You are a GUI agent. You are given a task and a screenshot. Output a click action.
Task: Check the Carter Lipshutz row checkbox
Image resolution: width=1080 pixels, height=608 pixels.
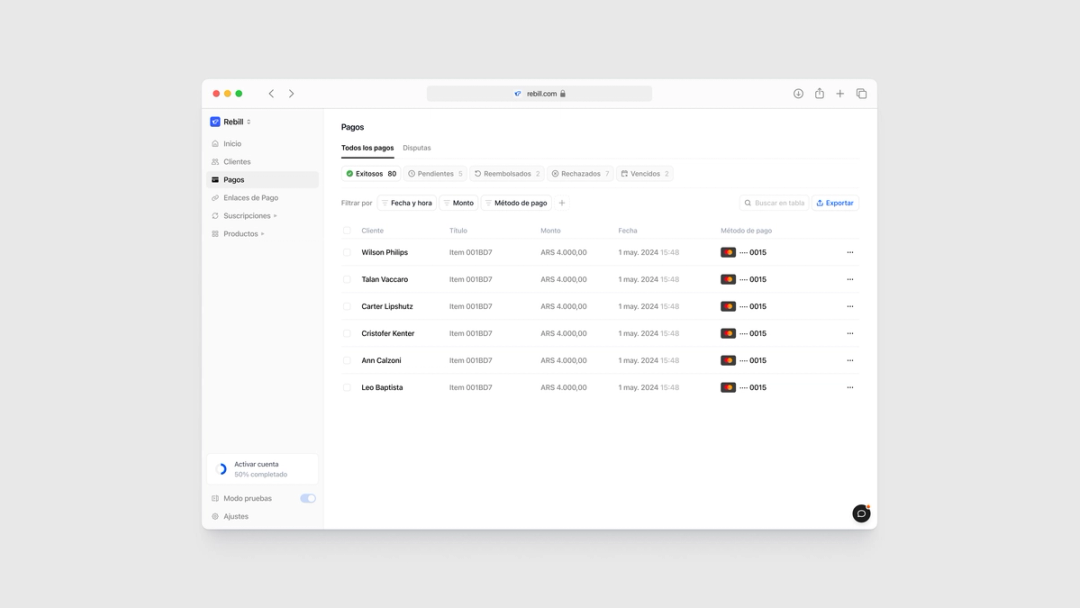347,306
